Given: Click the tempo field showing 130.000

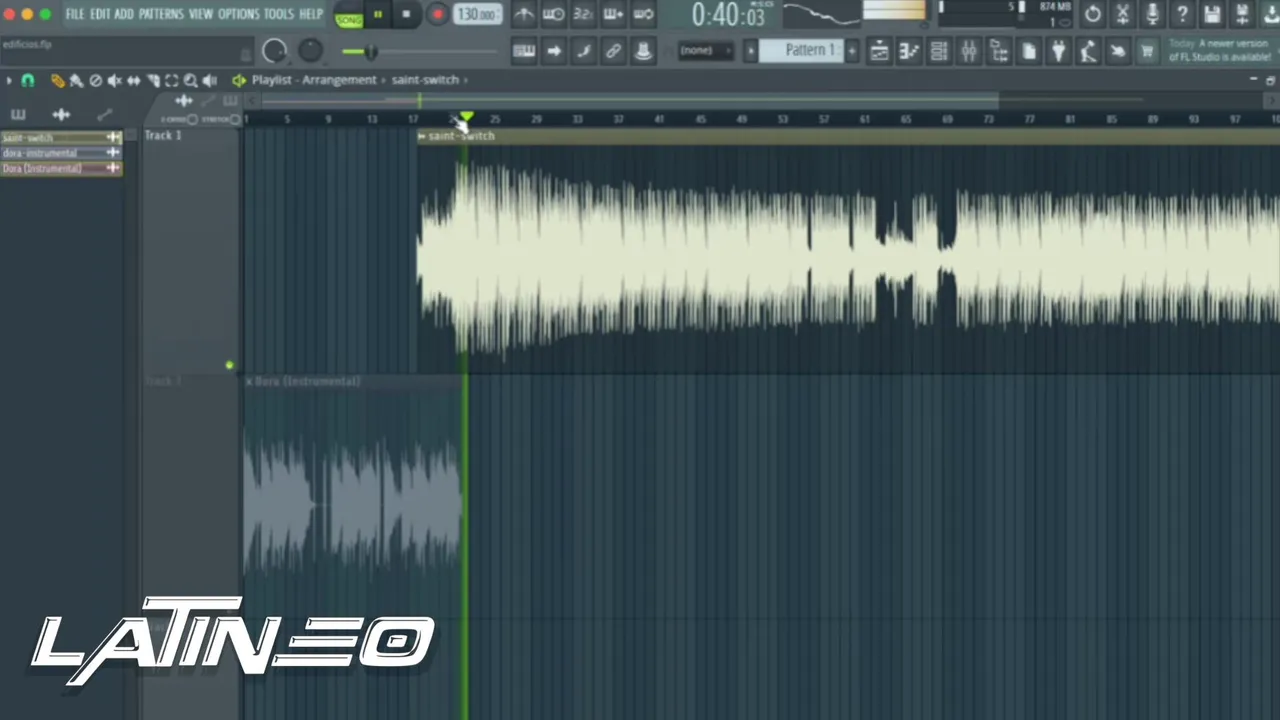Looking at the screenshot, I should tap(477, 15).
